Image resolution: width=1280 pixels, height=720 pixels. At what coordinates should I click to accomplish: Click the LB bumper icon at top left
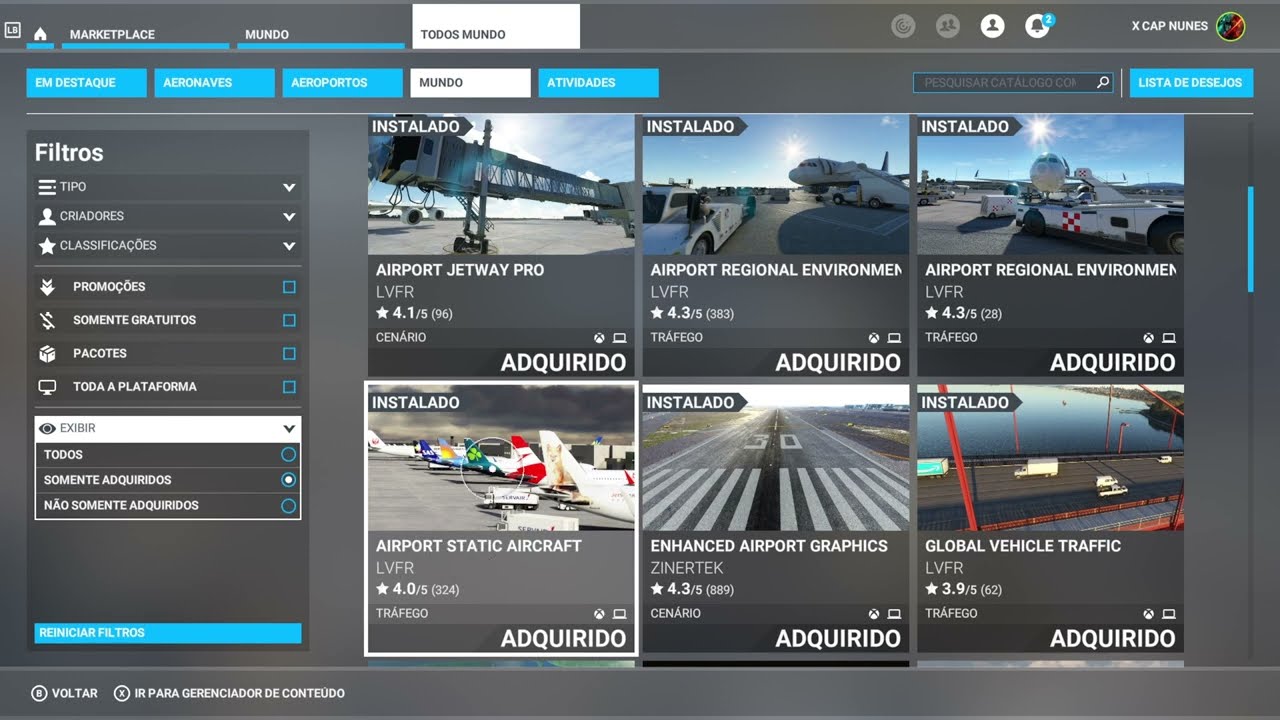click(12, 30)
